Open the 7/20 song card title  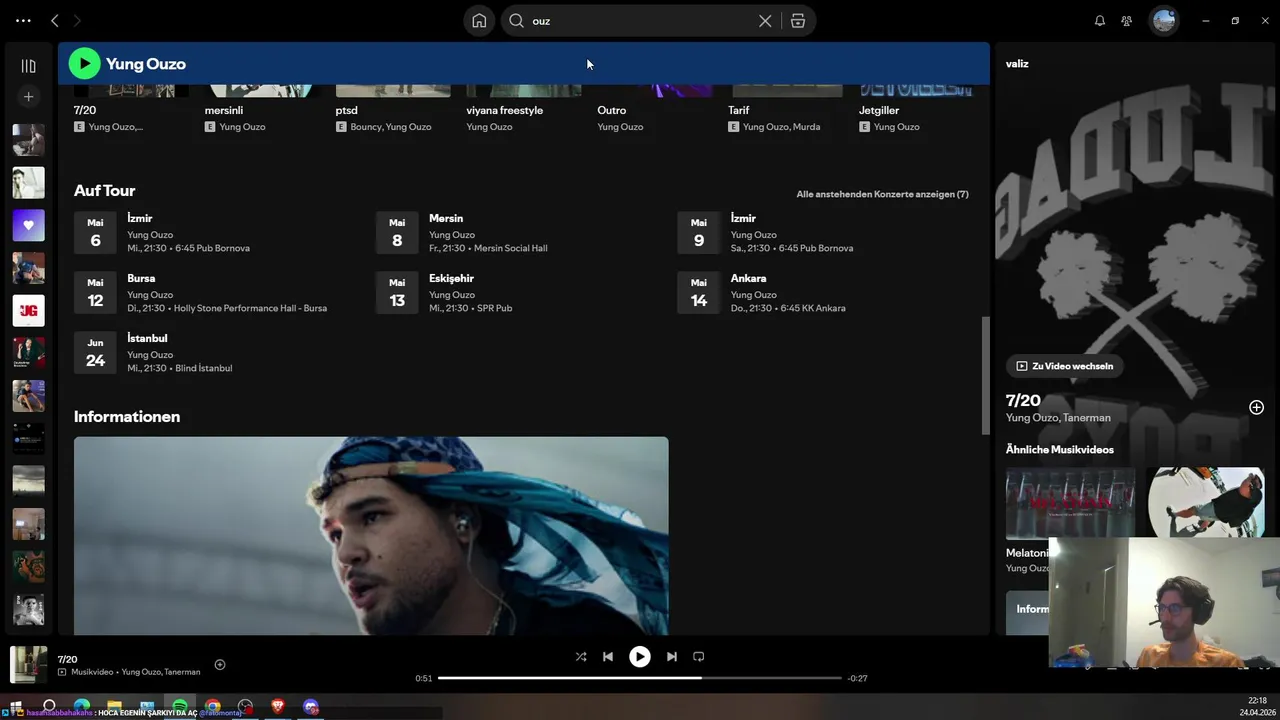85,110
